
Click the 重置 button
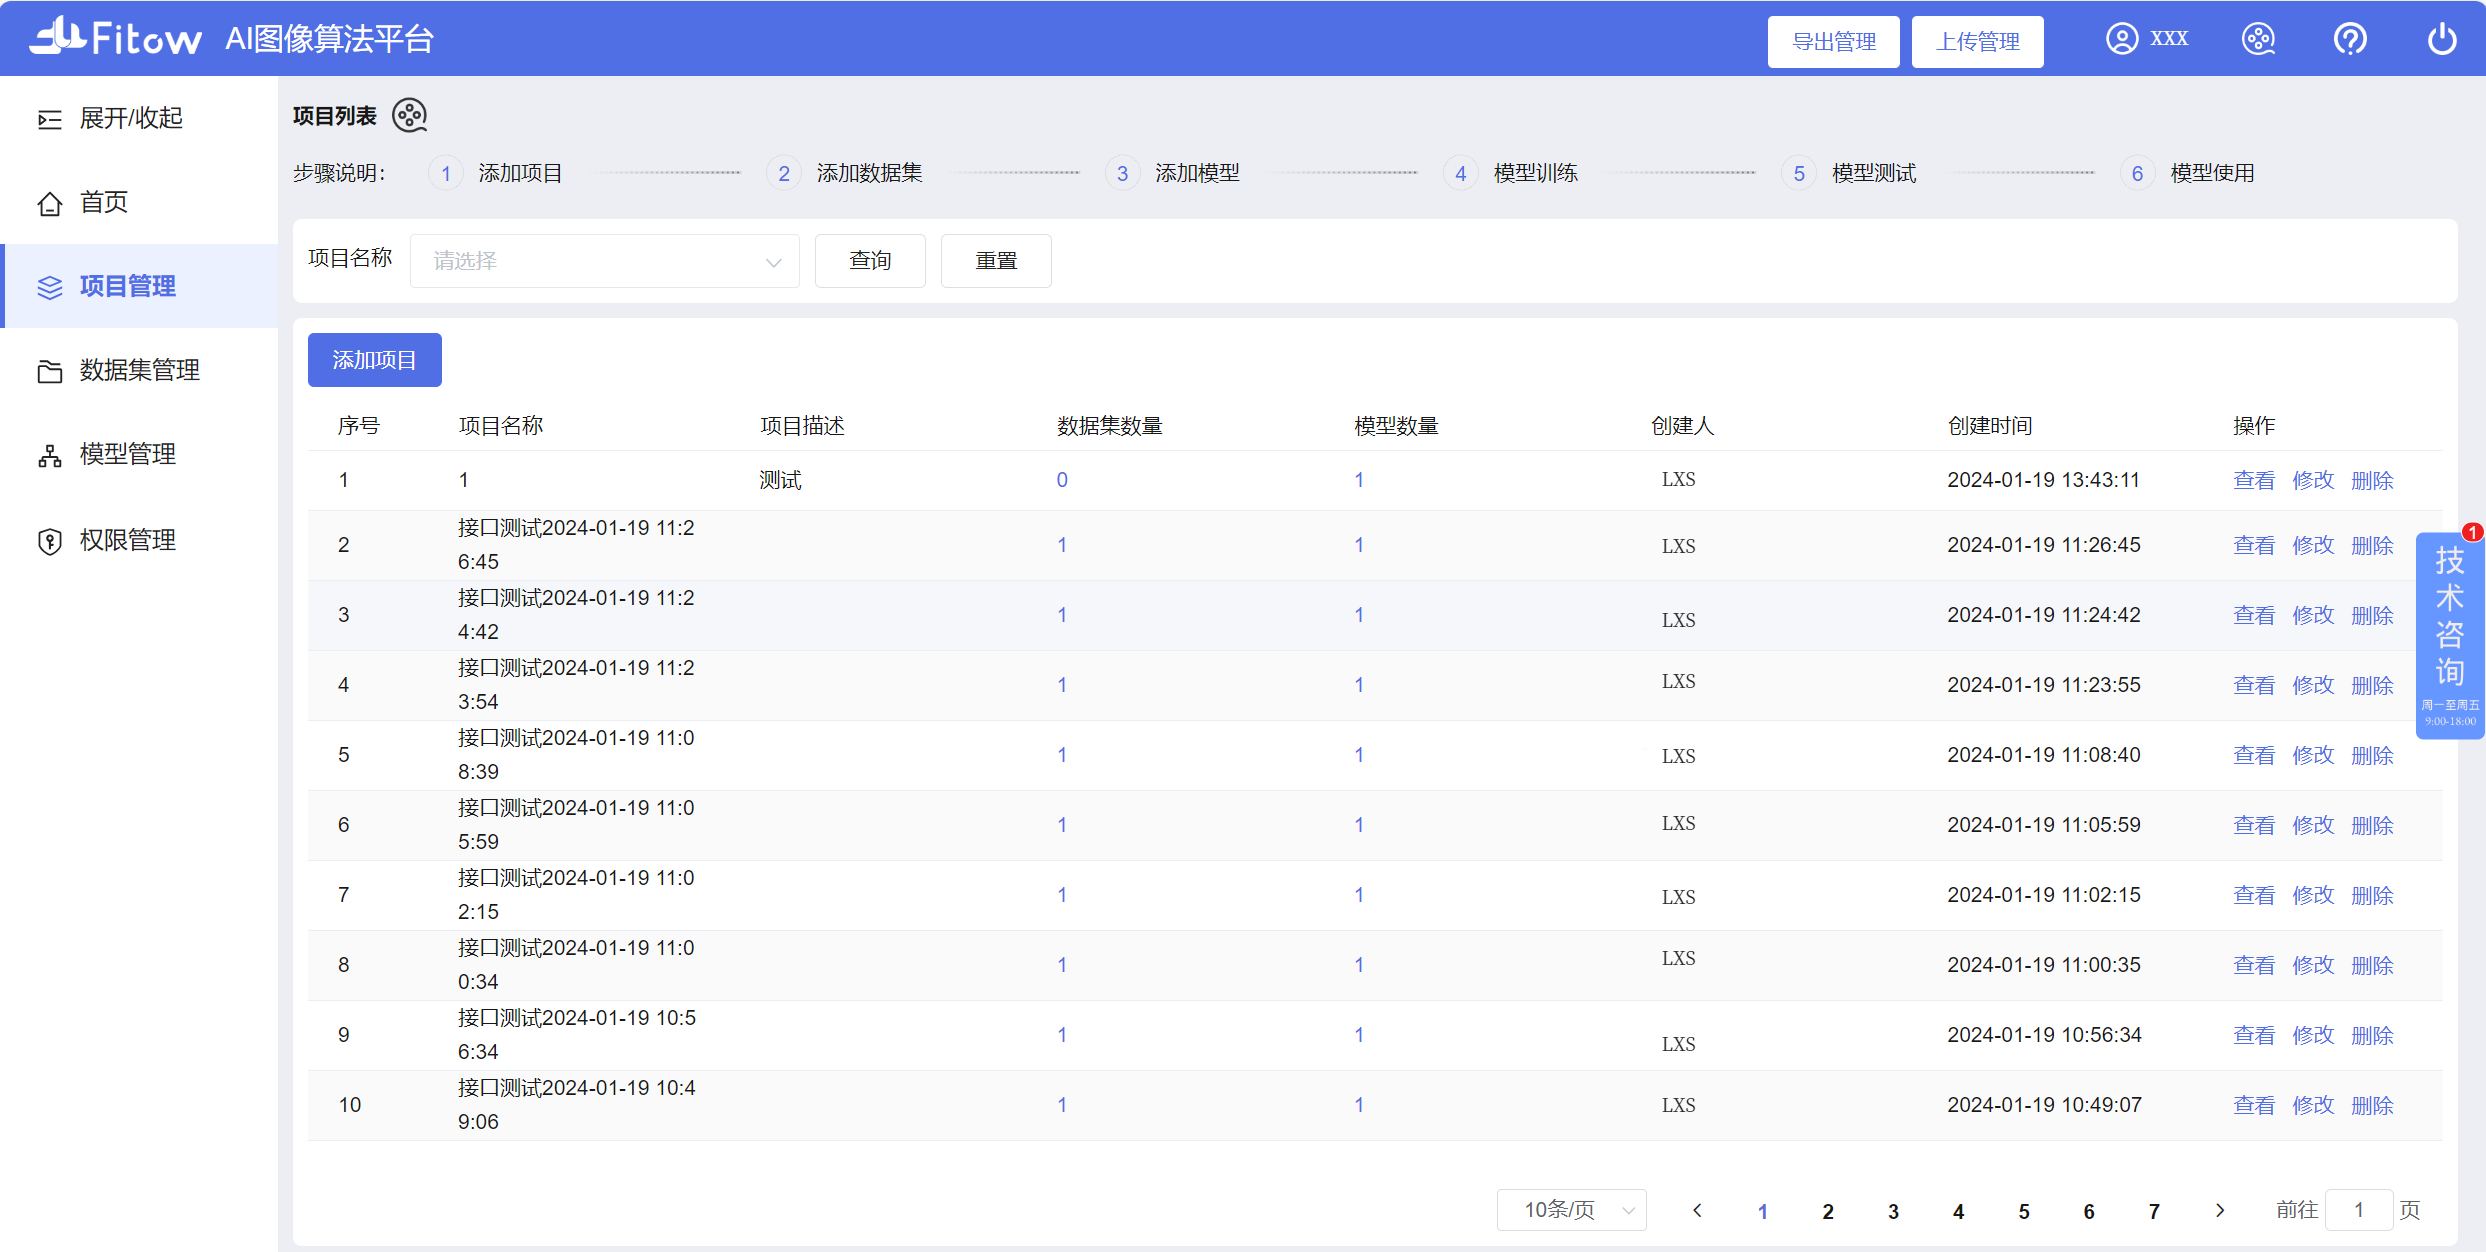(x=996, y=261)
